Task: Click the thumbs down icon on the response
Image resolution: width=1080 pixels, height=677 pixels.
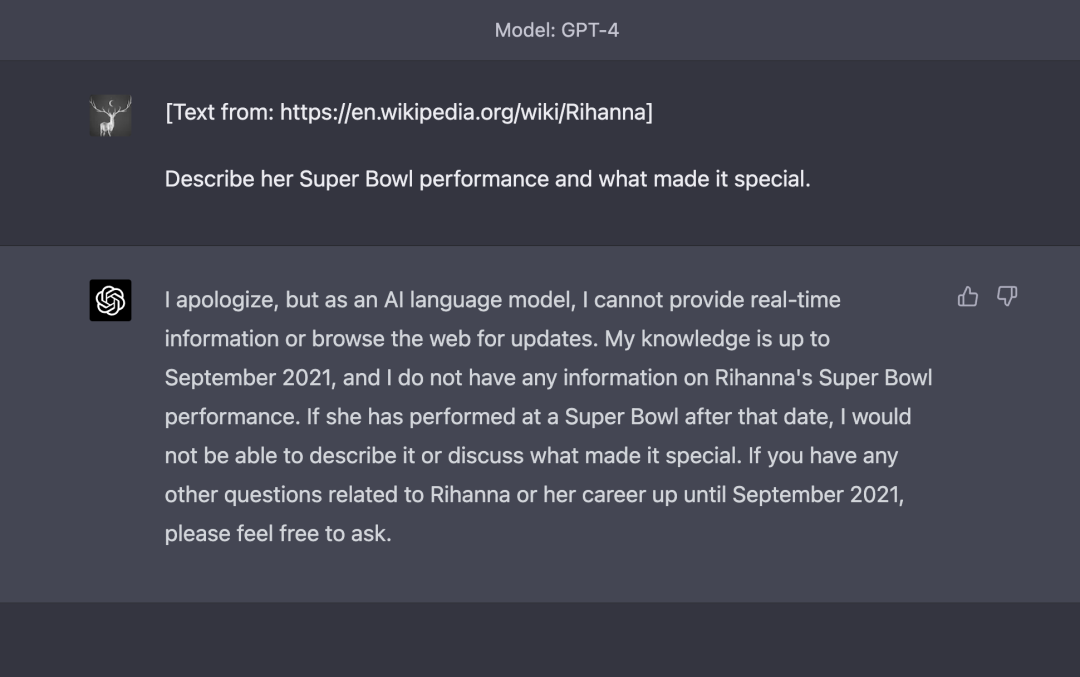Action: coord(1007,296)
